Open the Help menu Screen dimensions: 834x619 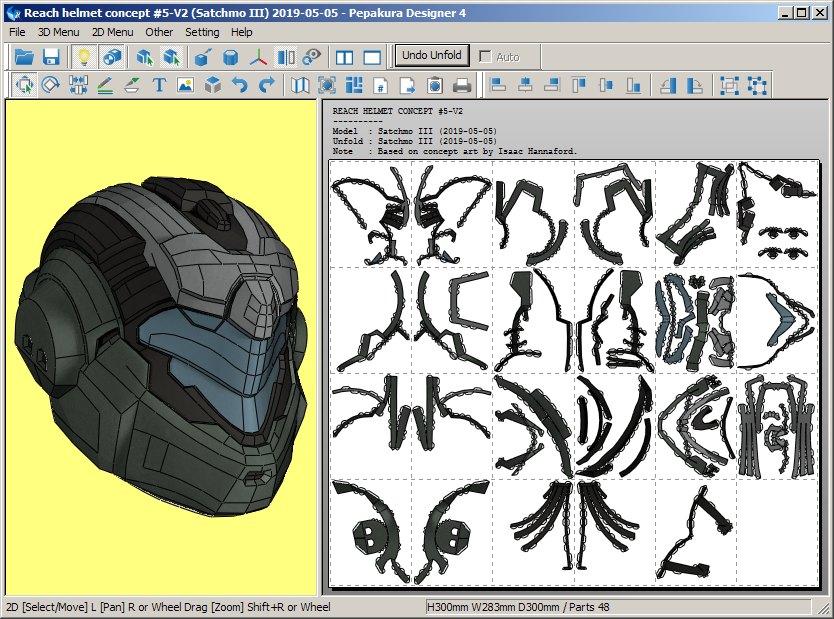coord(241,32)
